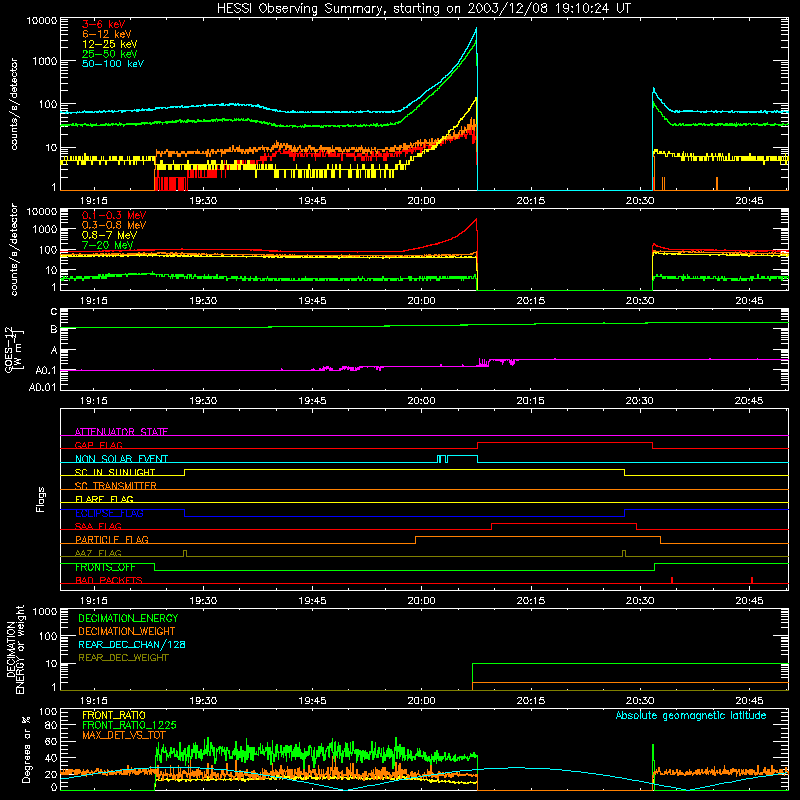Click the PARTICLE_FLAG label
Viewport: 800px width, 800px height.
[112, 539]
